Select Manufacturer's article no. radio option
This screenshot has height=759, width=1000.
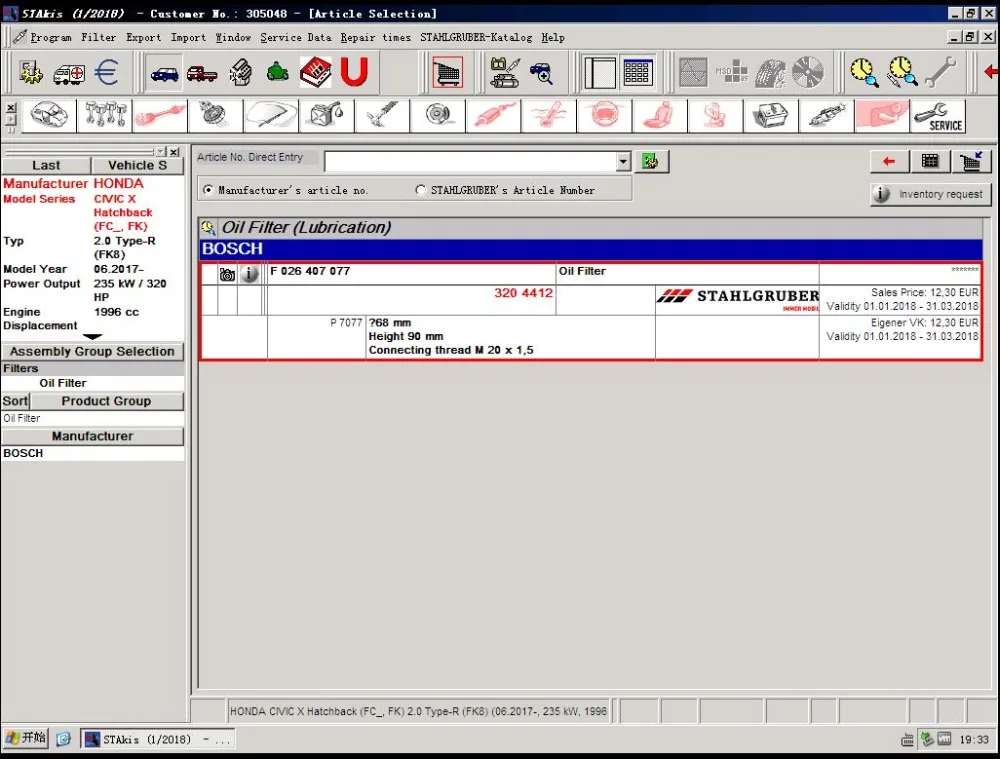pos(209,190)
